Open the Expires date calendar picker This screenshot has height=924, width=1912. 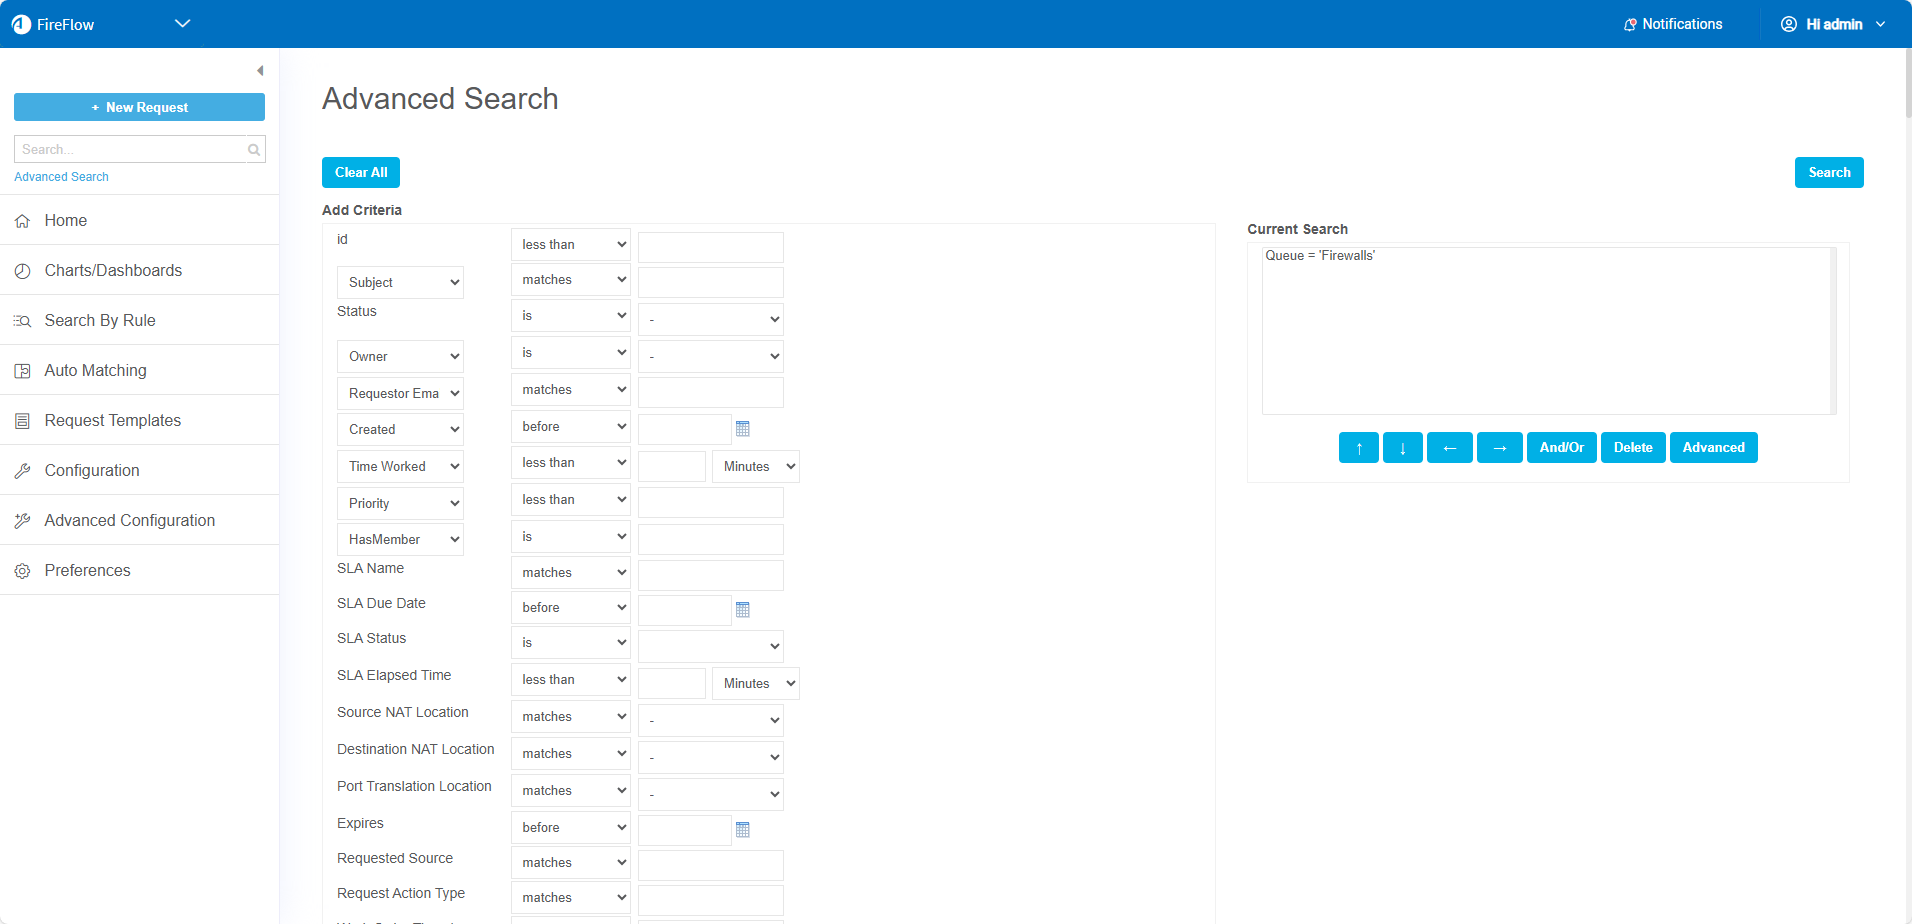pos(742,830)
